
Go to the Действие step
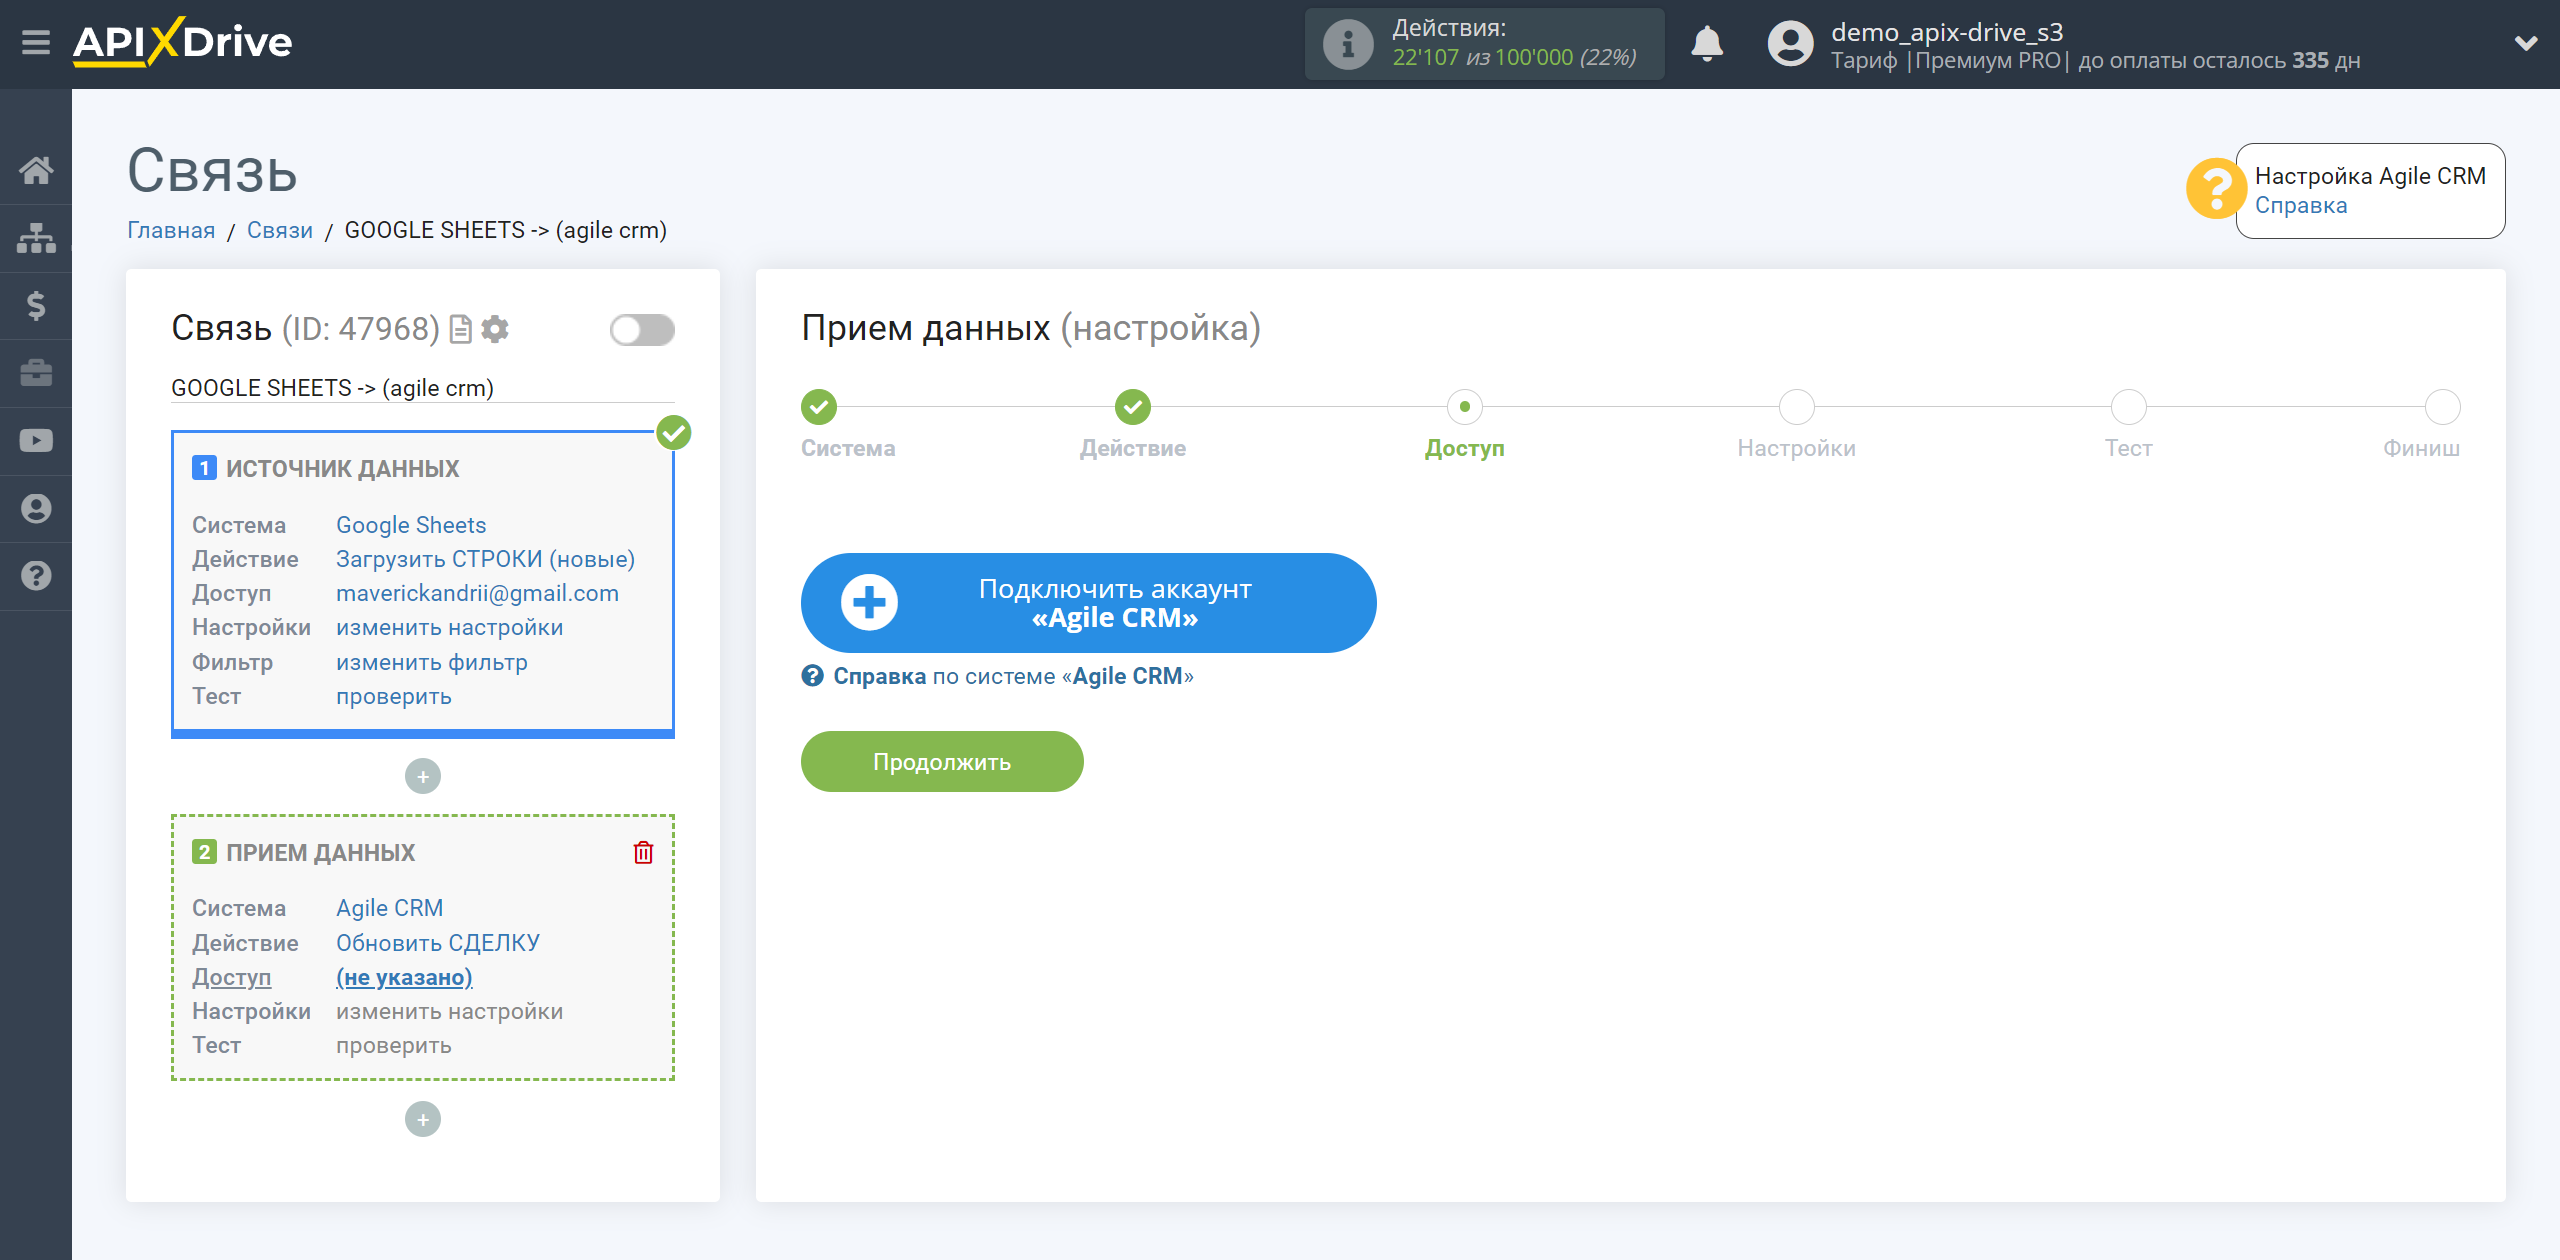(x=1133, y=407)
